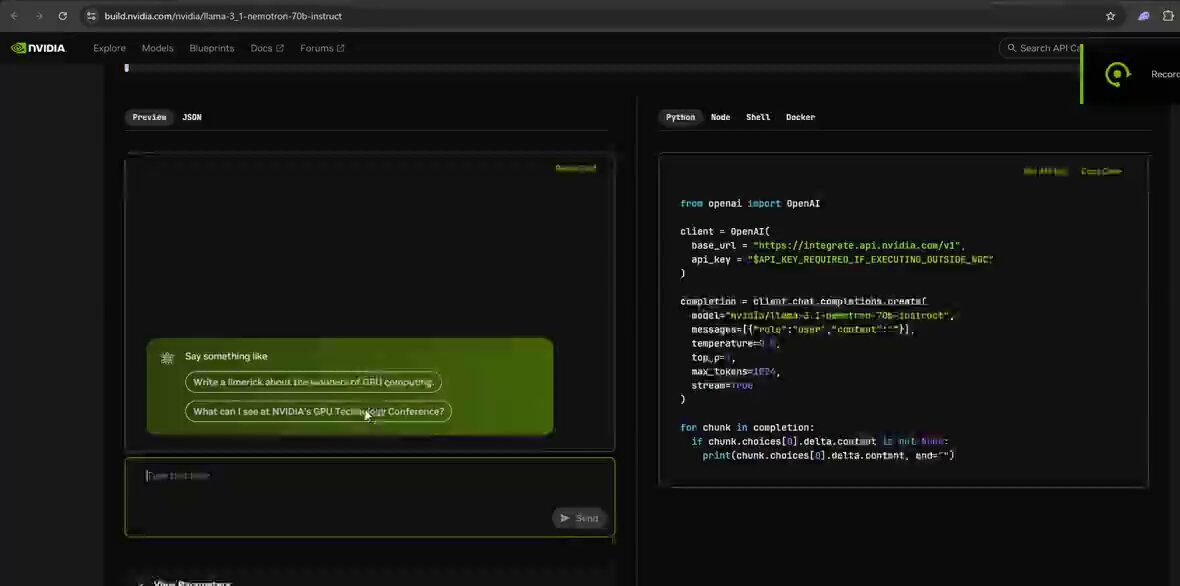Select the Shell code tab
1180x586 pixels.
758,117
